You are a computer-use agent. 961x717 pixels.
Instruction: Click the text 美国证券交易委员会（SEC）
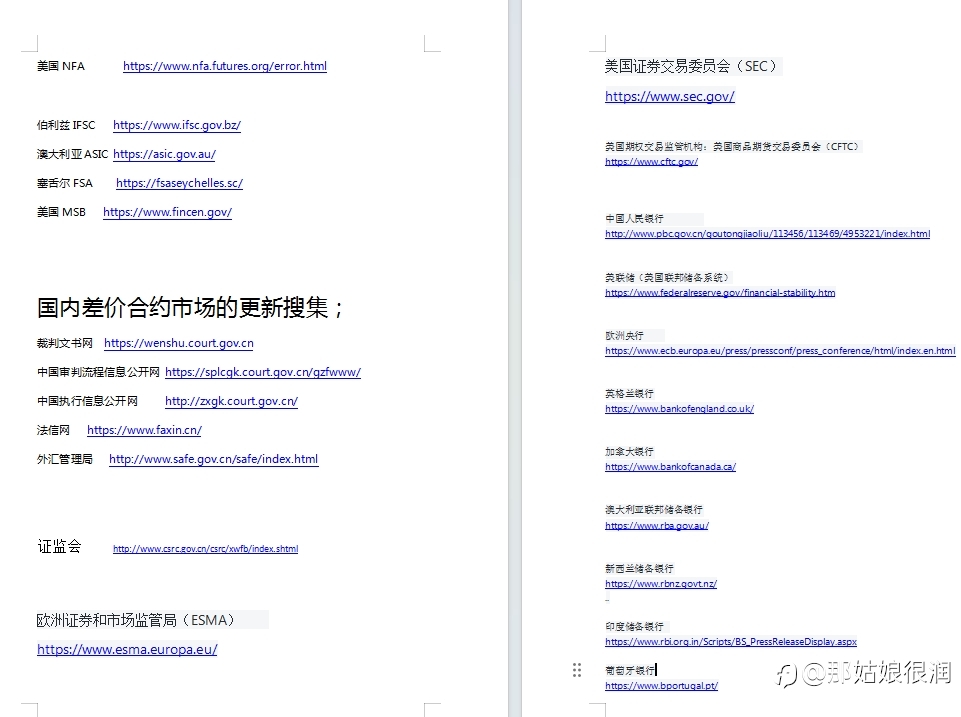(x=691, y=66)
